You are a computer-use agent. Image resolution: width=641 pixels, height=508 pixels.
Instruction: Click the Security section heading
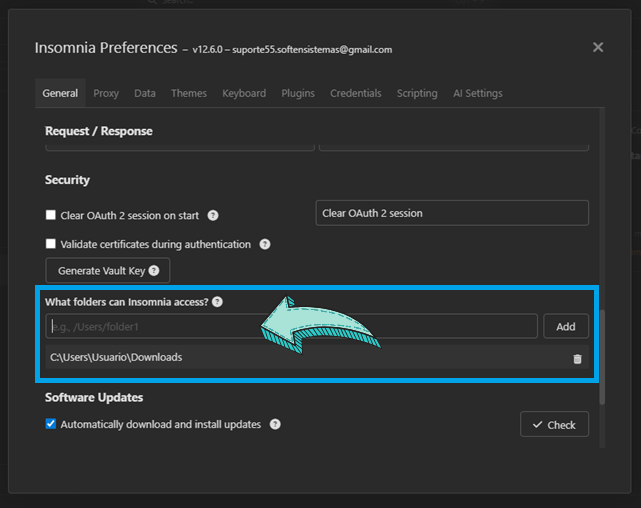pos(67,180)
